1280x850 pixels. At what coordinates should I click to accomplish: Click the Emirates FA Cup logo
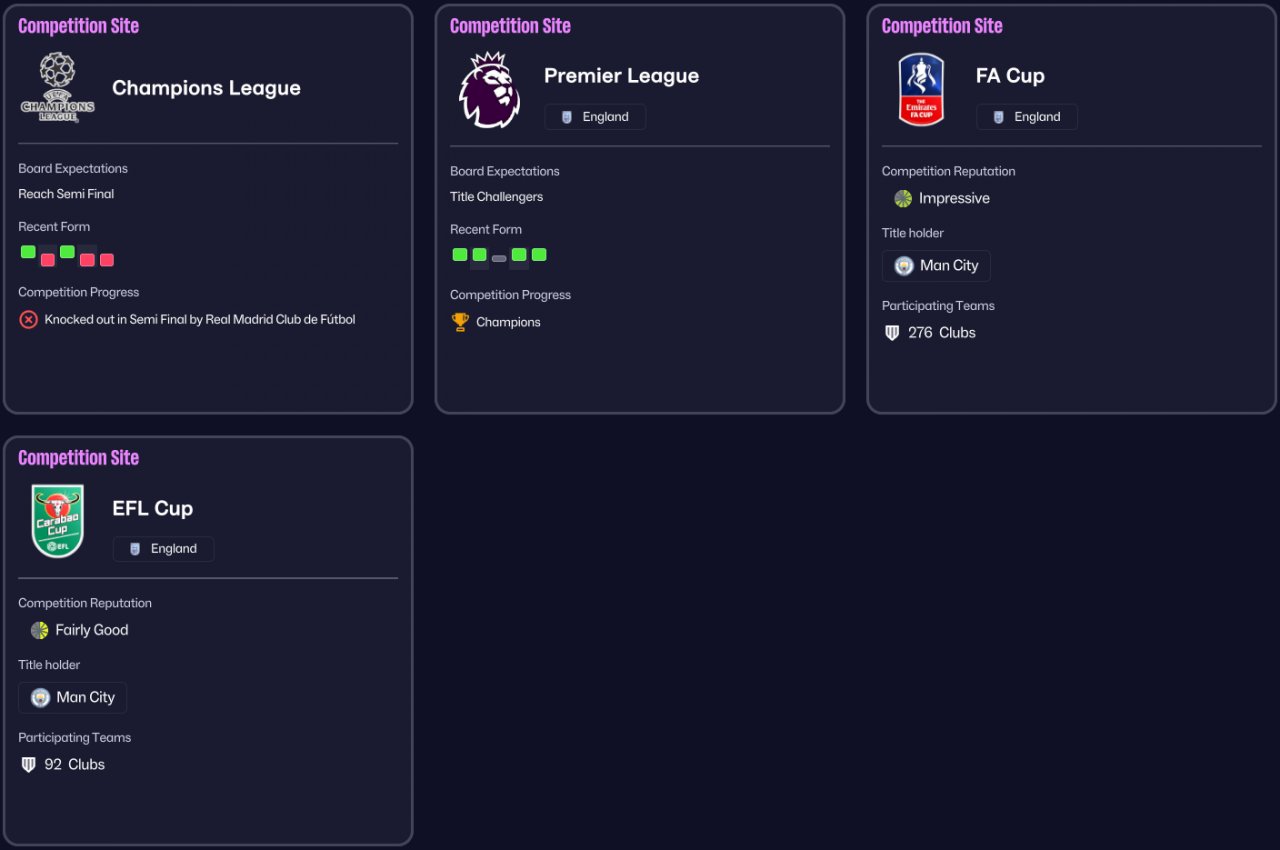tap(921, 90)
